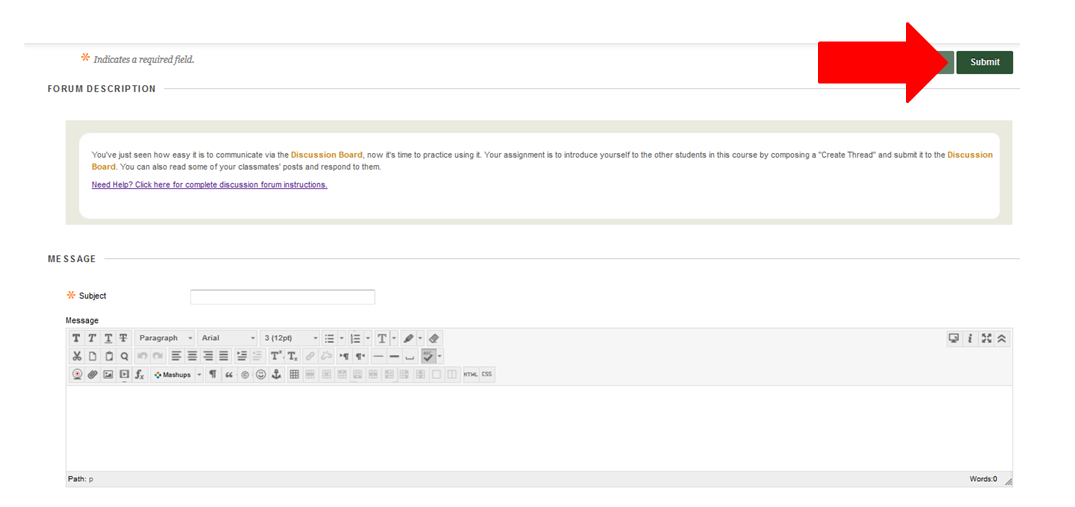Open the complete discussion forum instructions link

[209, 185]
